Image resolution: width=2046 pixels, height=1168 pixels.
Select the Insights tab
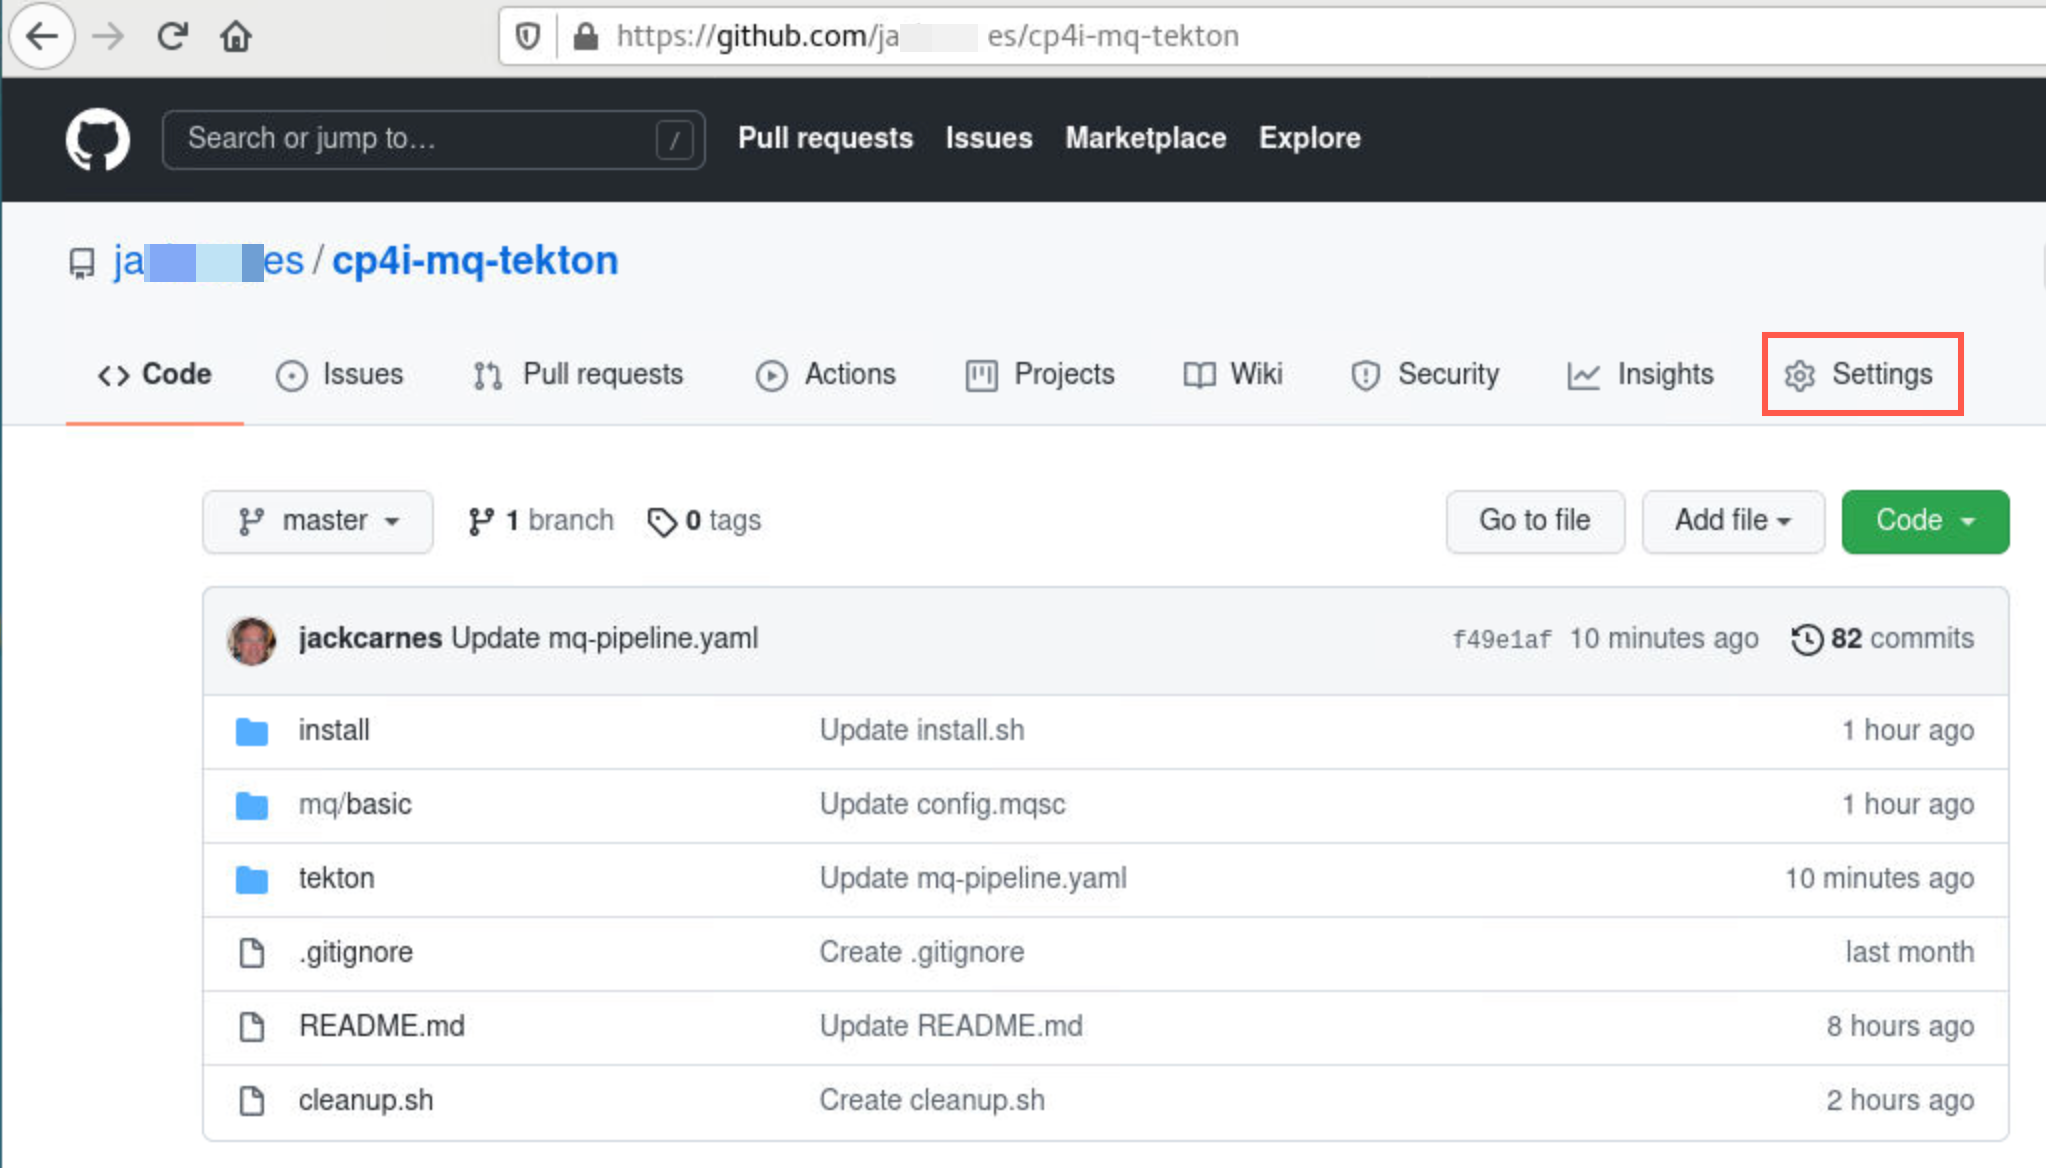(x=1640, y=374)
